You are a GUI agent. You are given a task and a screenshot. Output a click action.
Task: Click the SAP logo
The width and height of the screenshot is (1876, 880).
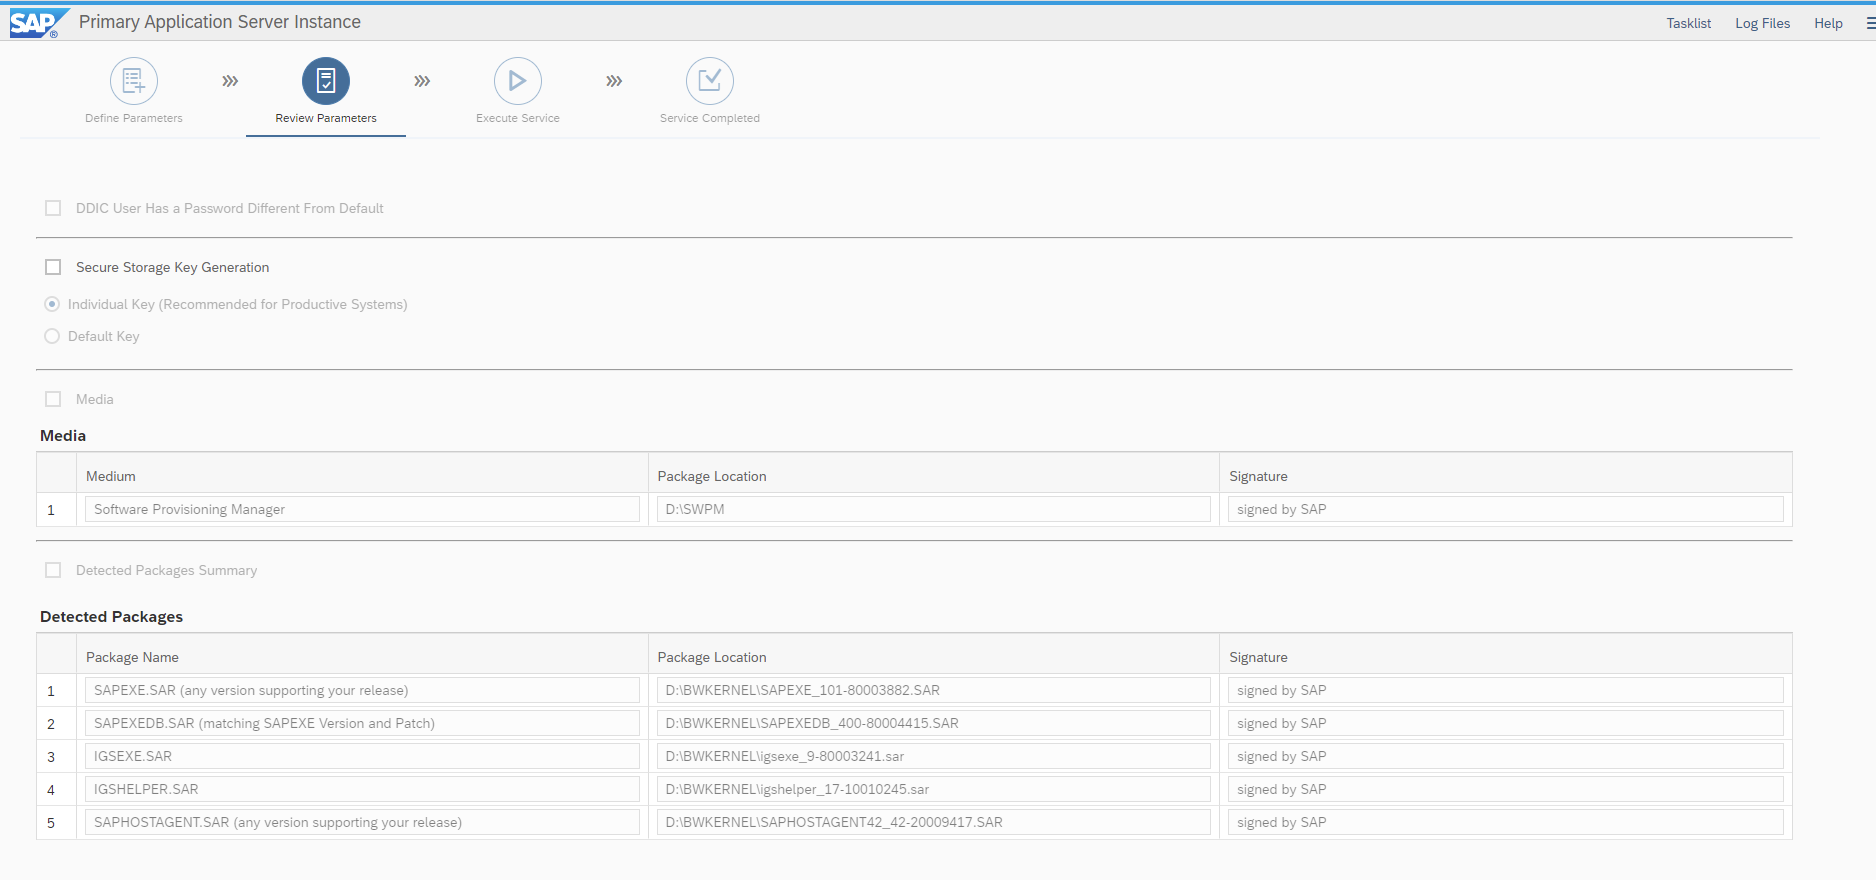tap(39, 23)
